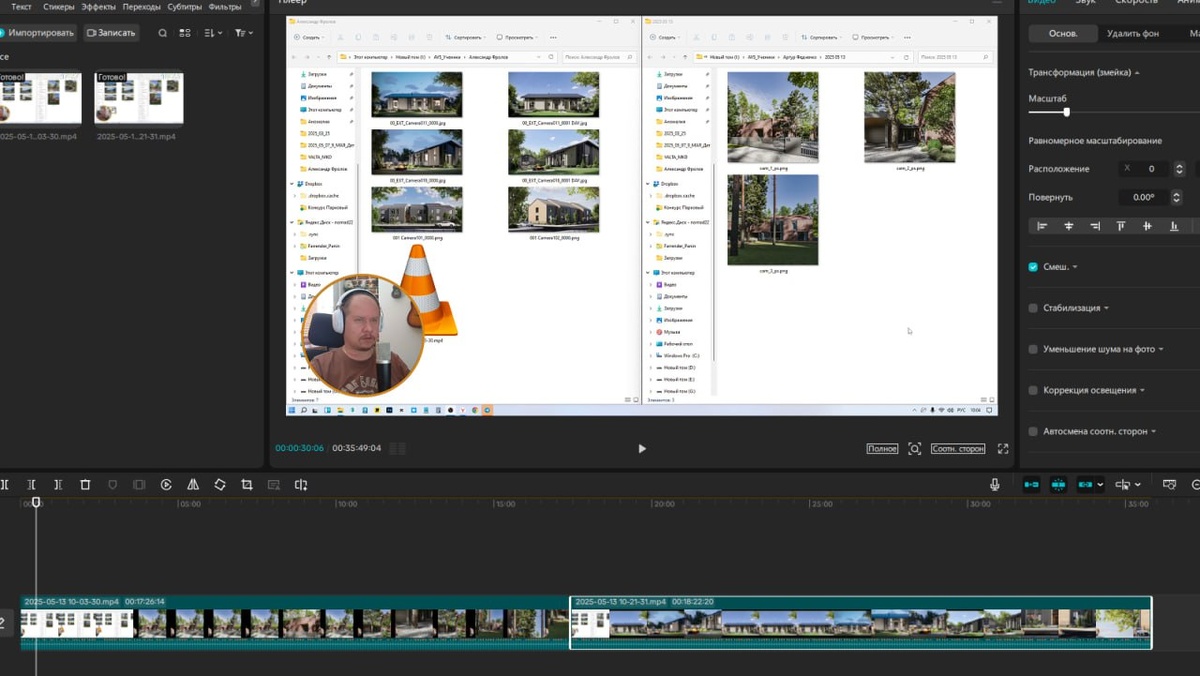
Task: Collapse the 'Трансформация (змейка)' section
Action: pos(1137,73)
